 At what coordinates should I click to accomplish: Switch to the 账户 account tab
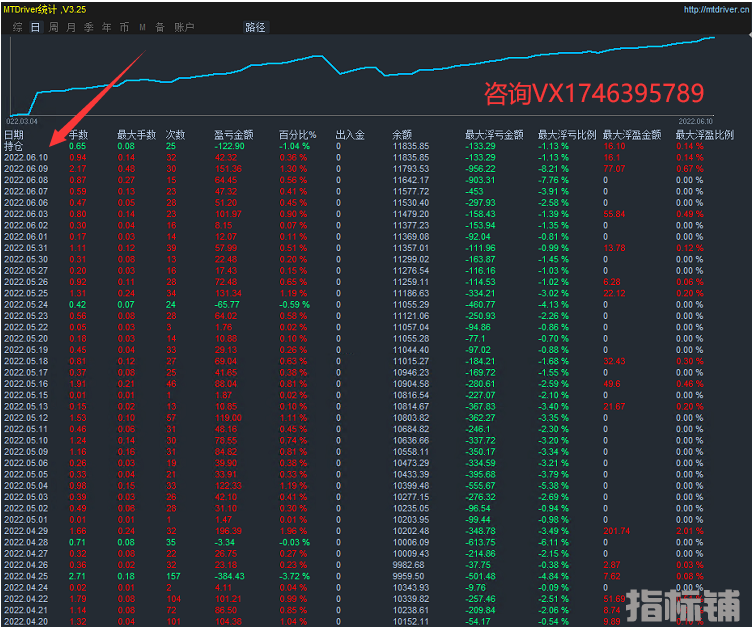[x=184, y=28]
